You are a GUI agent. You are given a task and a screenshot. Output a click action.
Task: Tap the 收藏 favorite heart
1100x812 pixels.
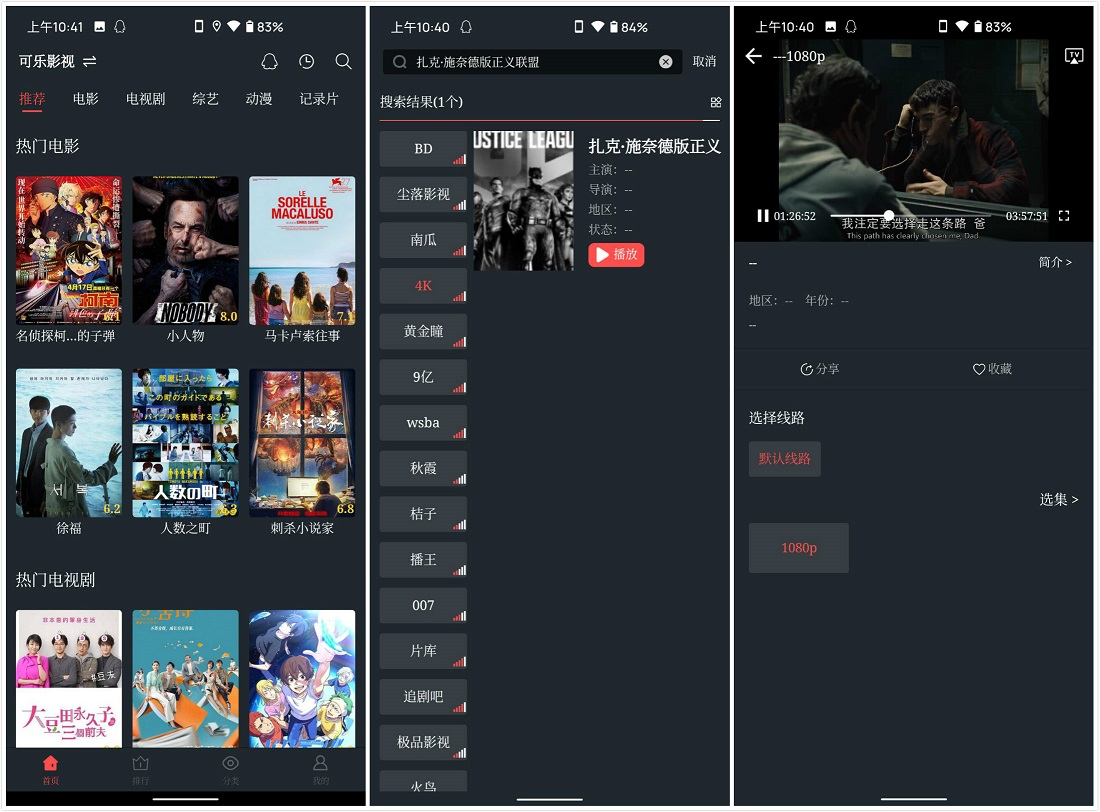[992, 369]
